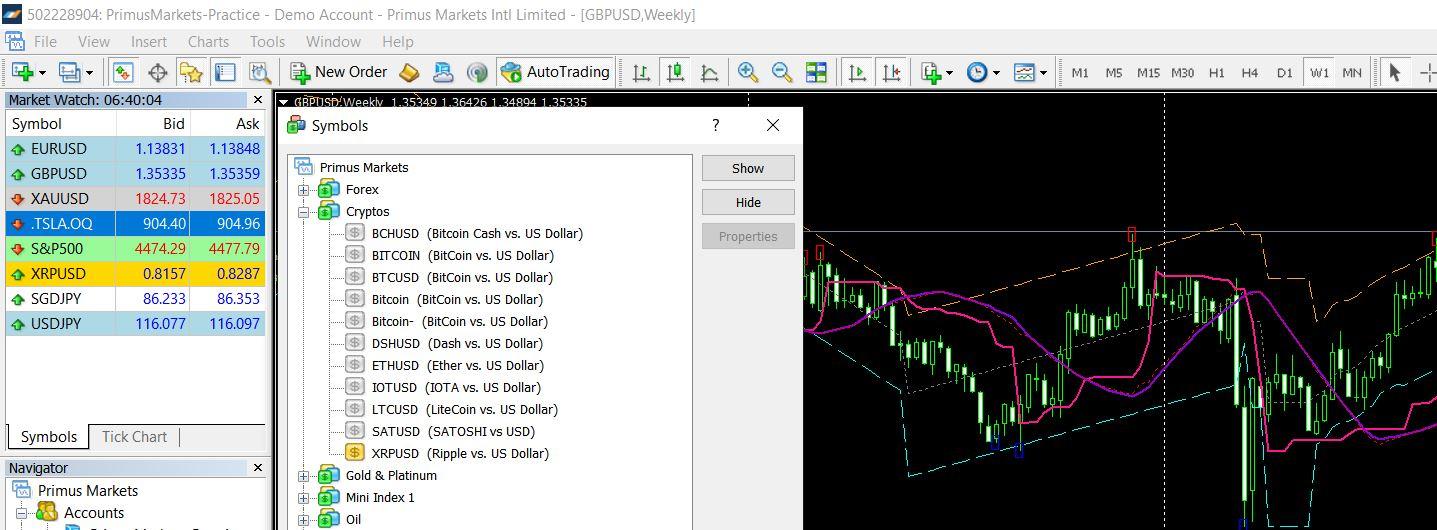Toggle the Market Watch panel icon
The height and width of the screenshot is (530, 1437).
[x=123, y=72]
